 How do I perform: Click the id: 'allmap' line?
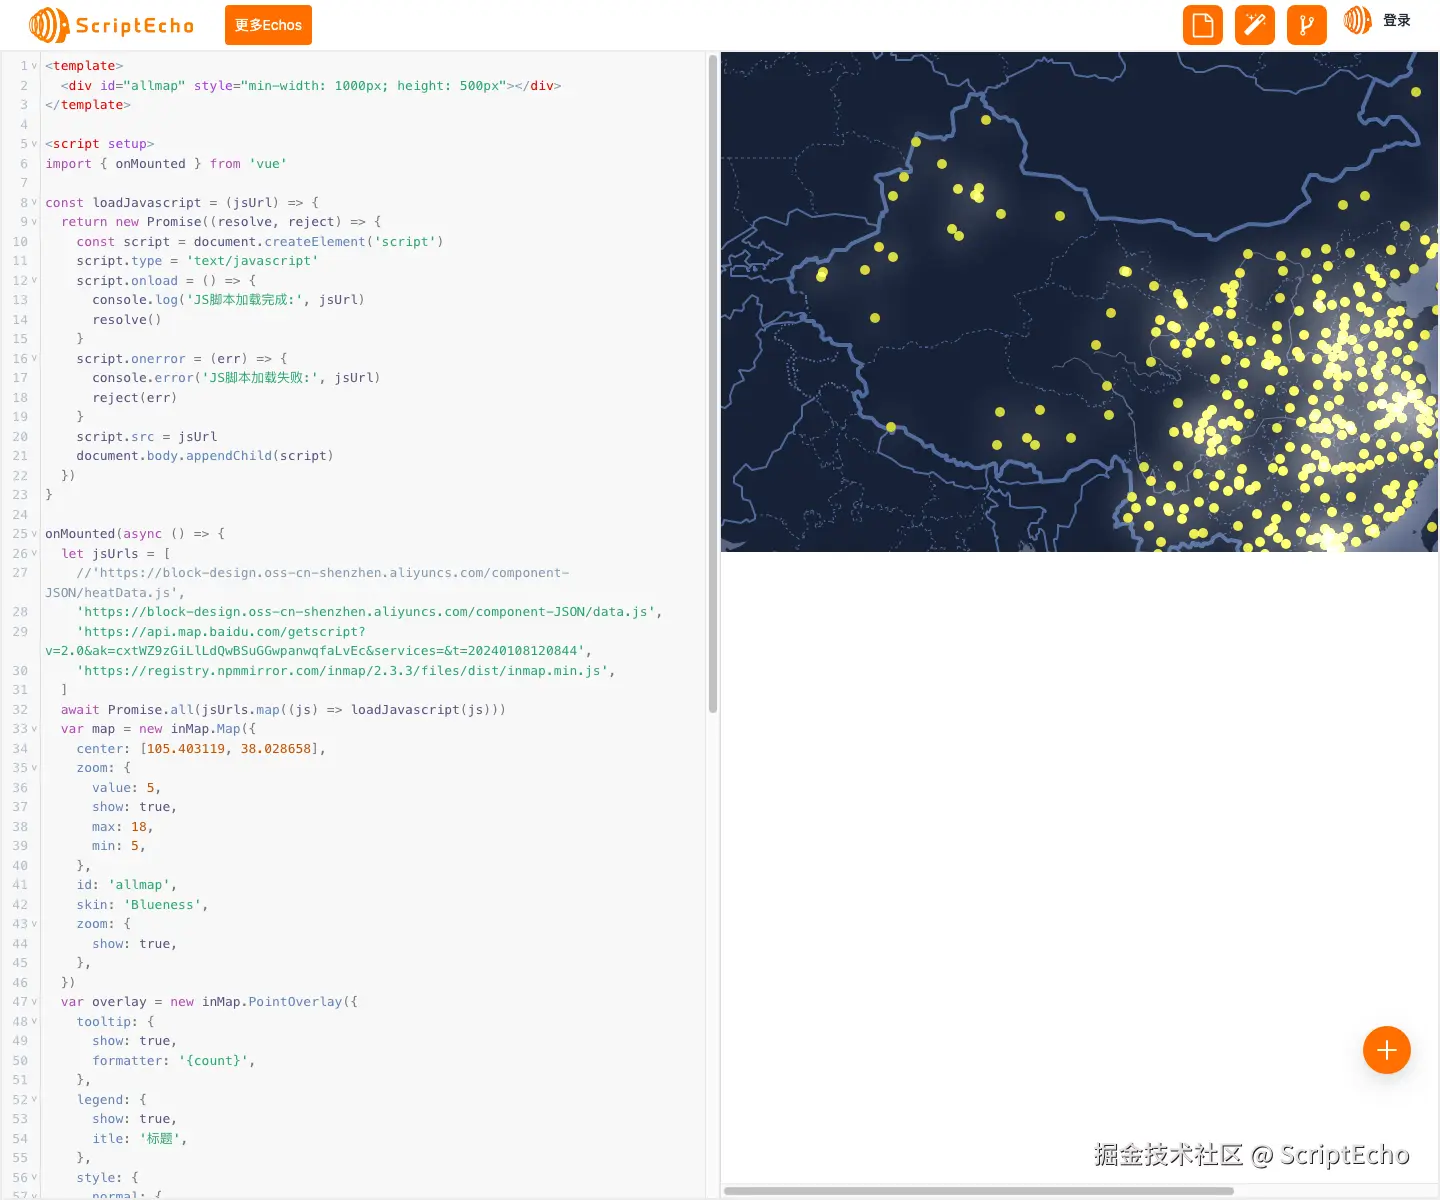[x=126, y=885]
